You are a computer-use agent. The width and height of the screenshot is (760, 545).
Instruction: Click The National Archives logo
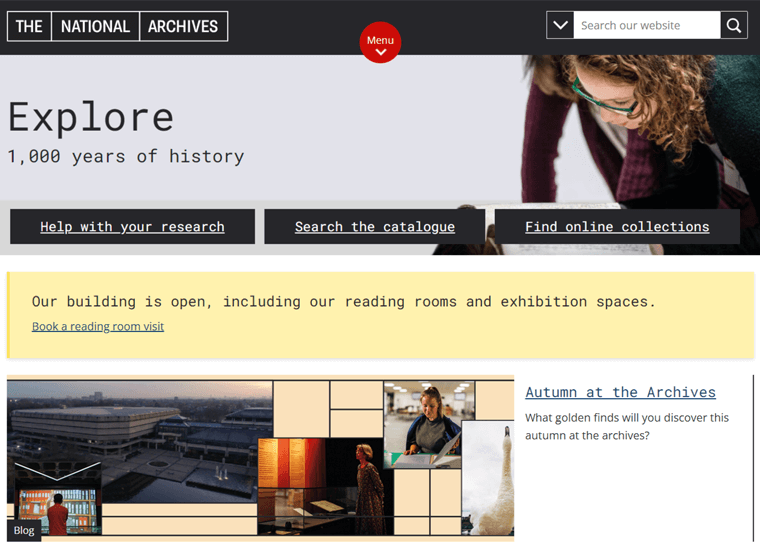tap(117, 26)
